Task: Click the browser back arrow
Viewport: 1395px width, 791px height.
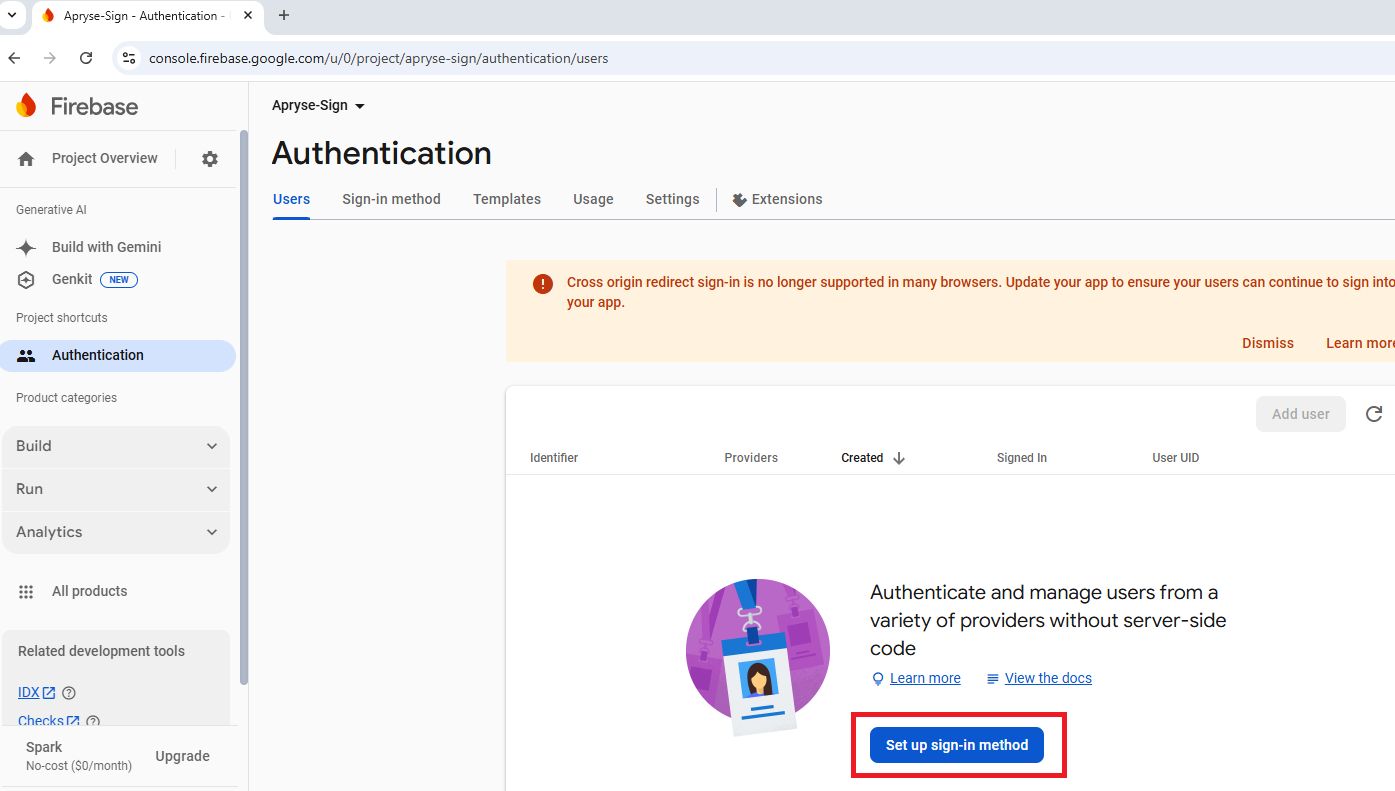Action: tap(14, 58)
